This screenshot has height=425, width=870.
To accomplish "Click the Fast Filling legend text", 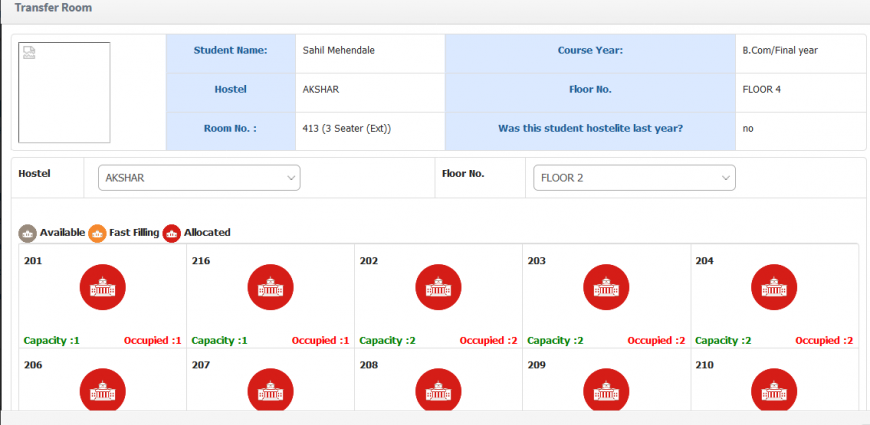I will (x=134, y=232).
